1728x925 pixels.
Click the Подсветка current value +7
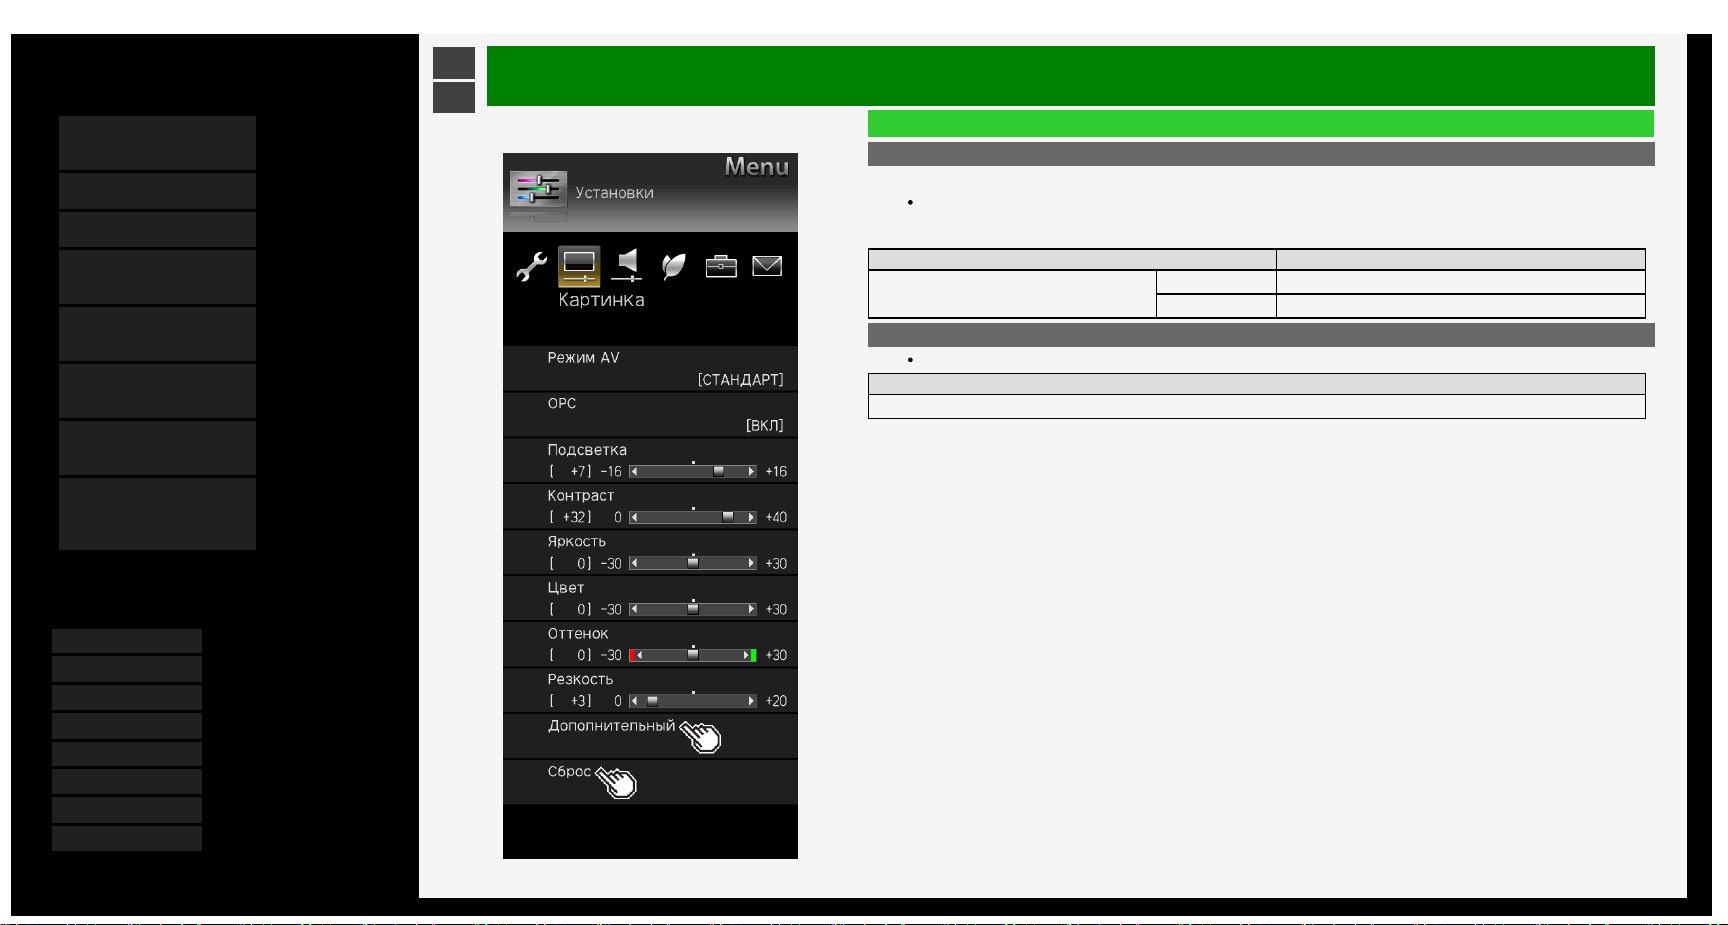pyautogui.click(x=579, y=472)
